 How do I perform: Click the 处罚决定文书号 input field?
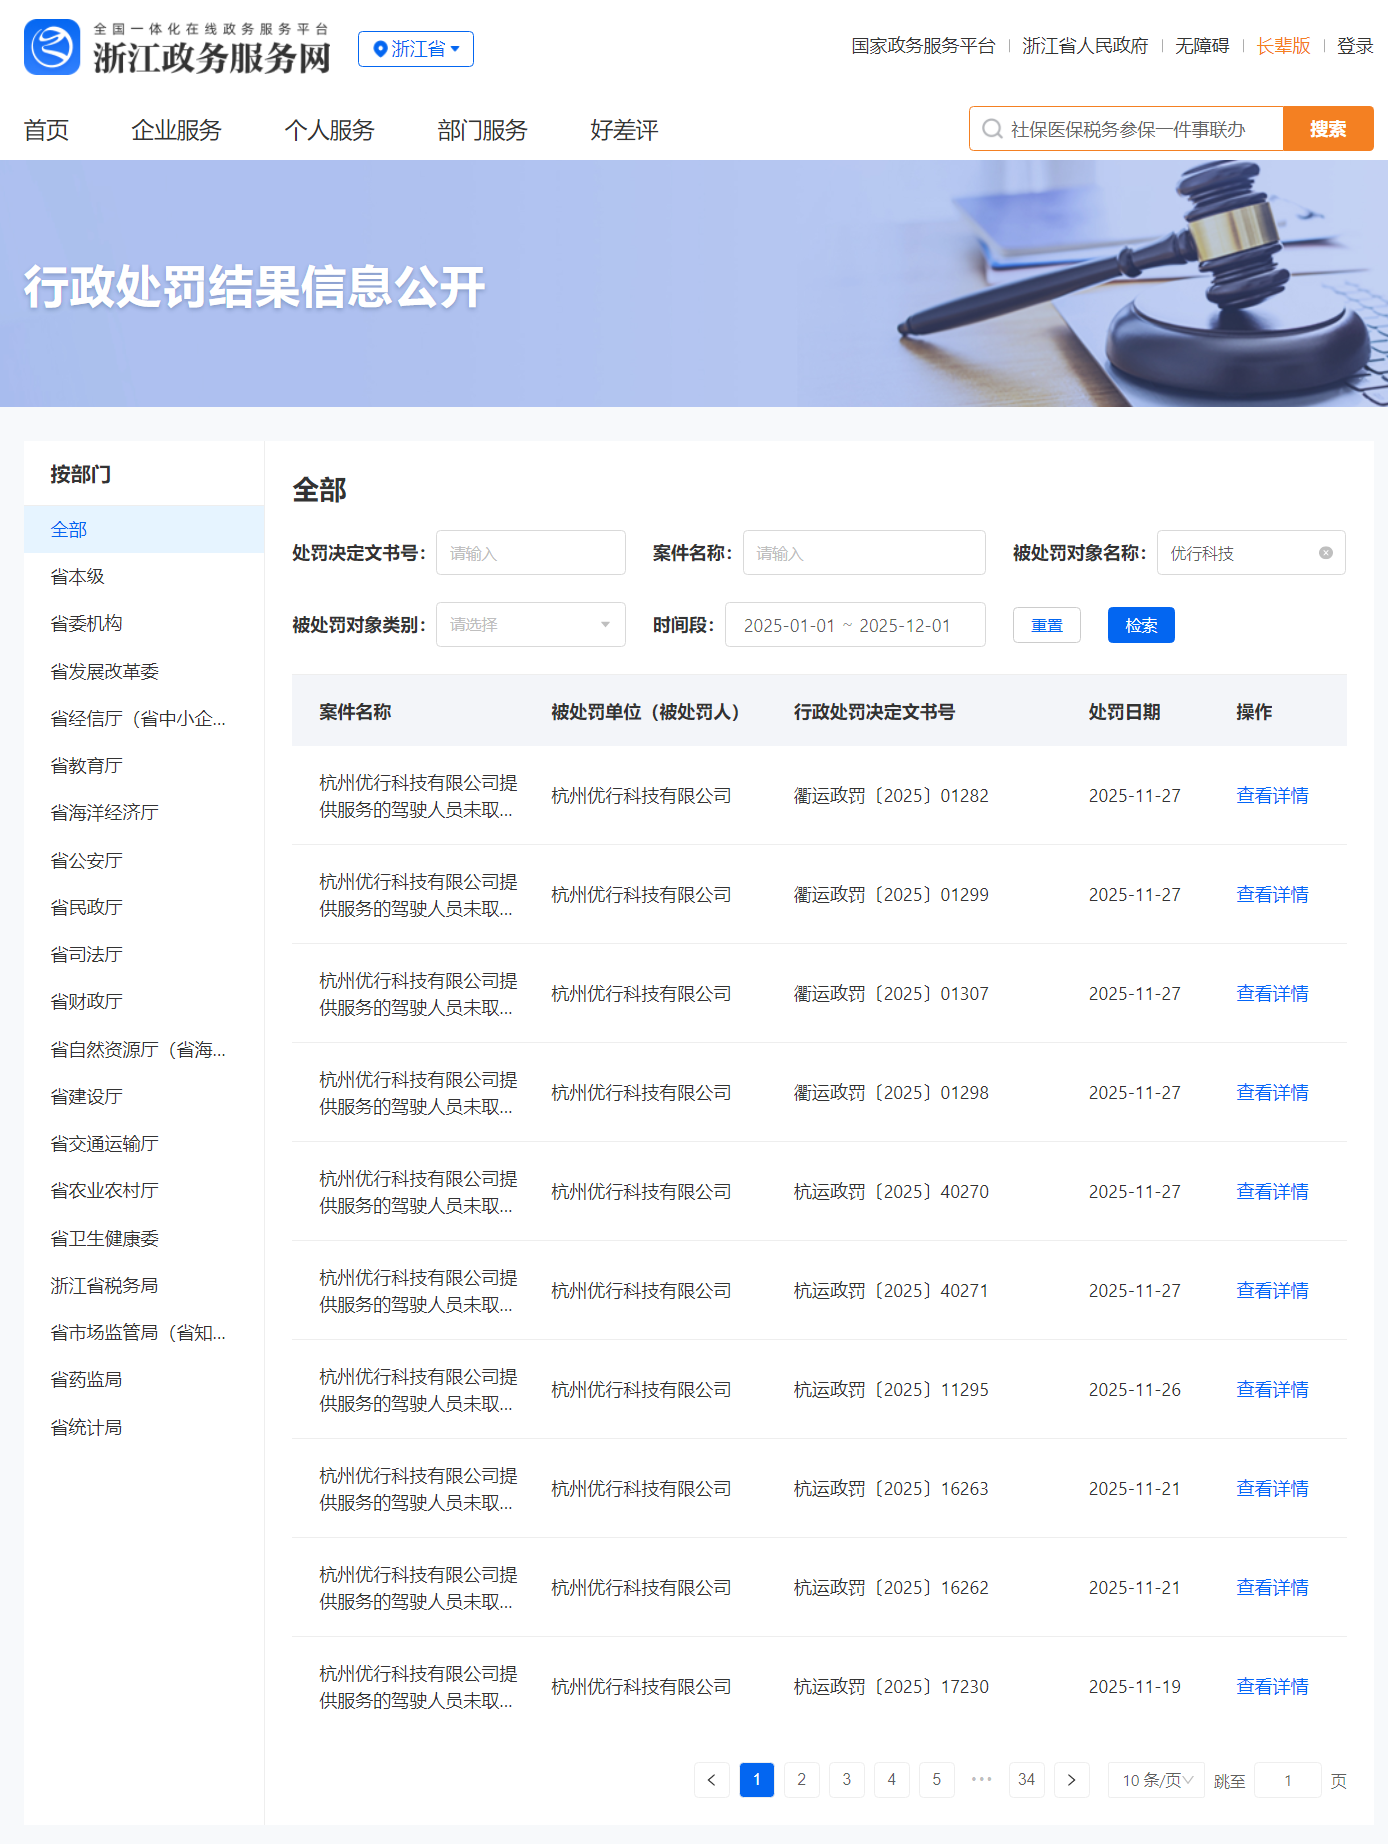tap(530, 553)
